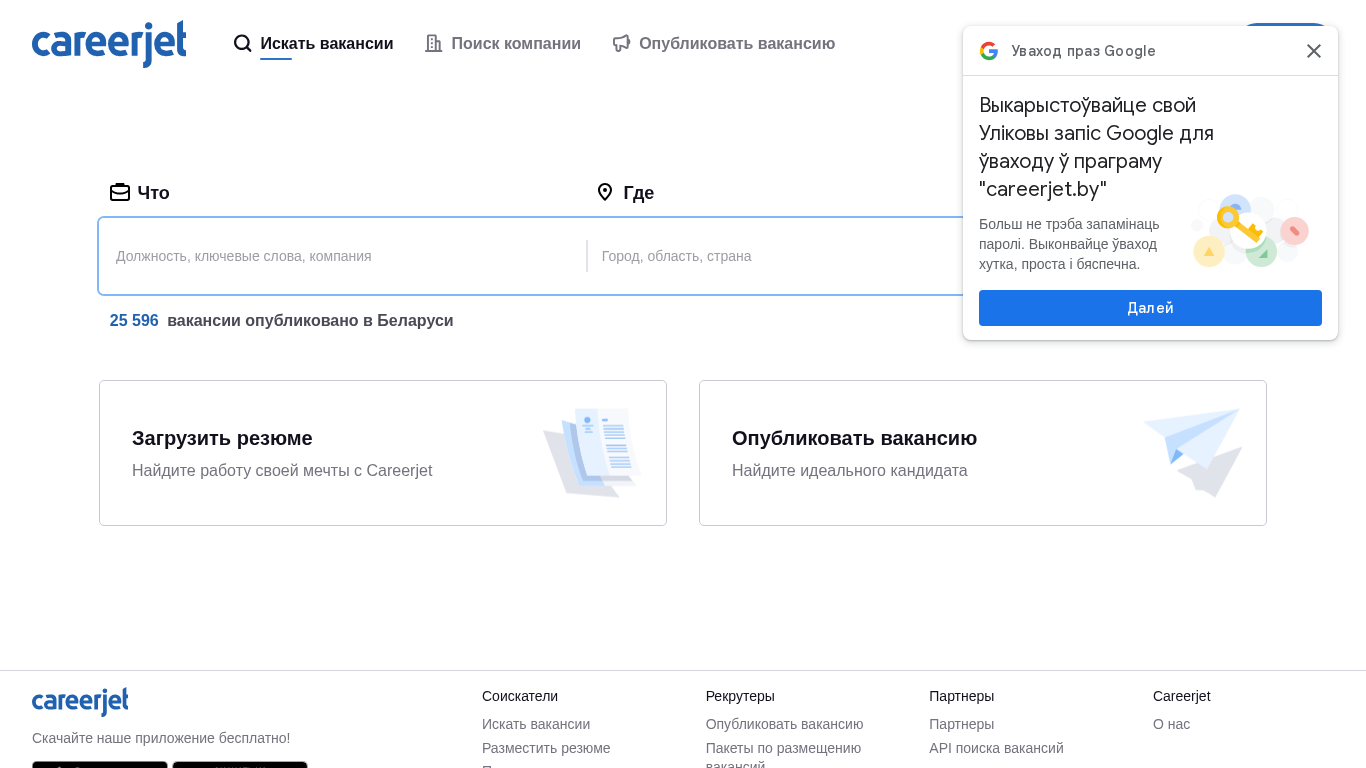Screen dimensions: 1366x768
Task: Click the paper plane illustration
Action: click(1194, 452)
